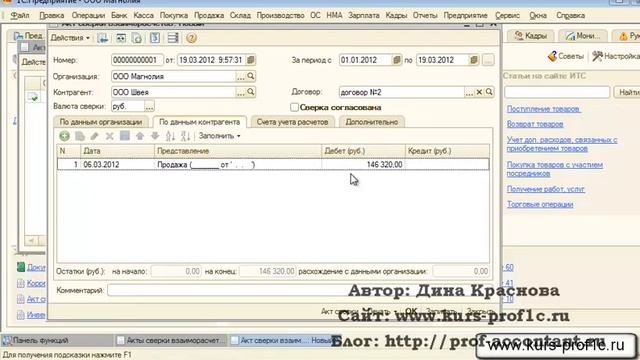
Task: Click sort descending icon
Action: (185, 136)
